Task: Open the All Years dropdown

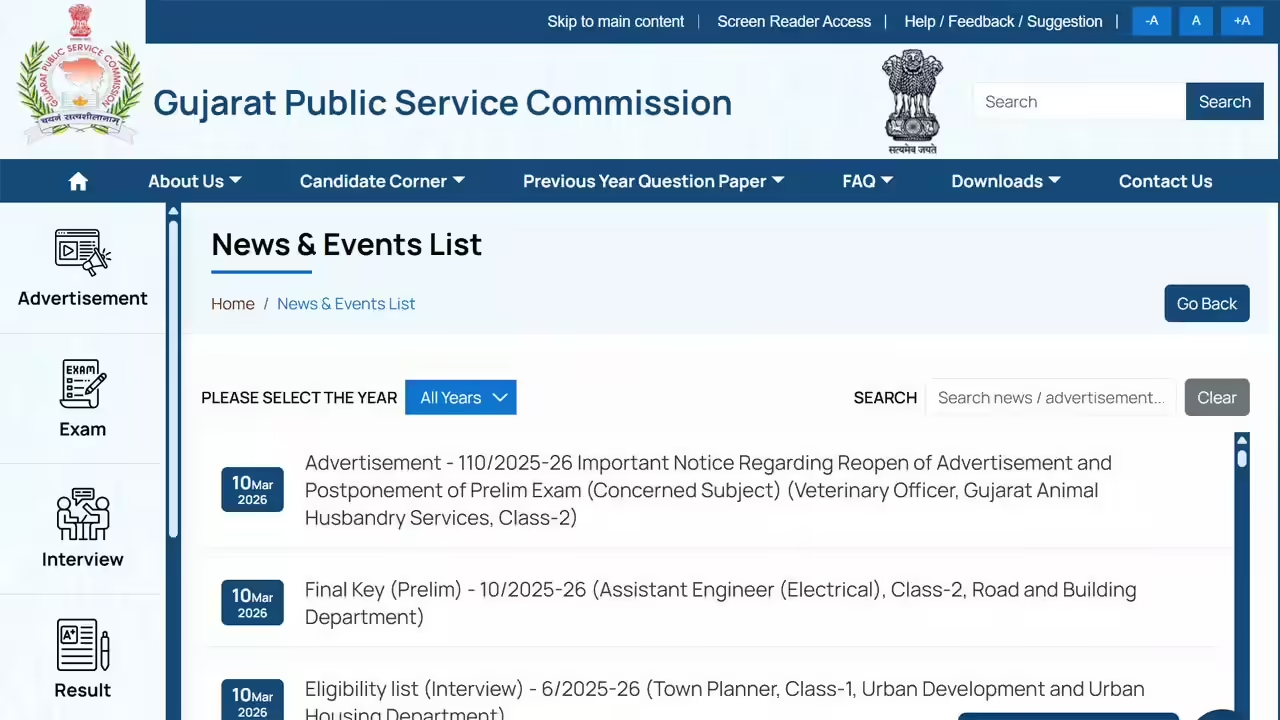Action: 460,397
